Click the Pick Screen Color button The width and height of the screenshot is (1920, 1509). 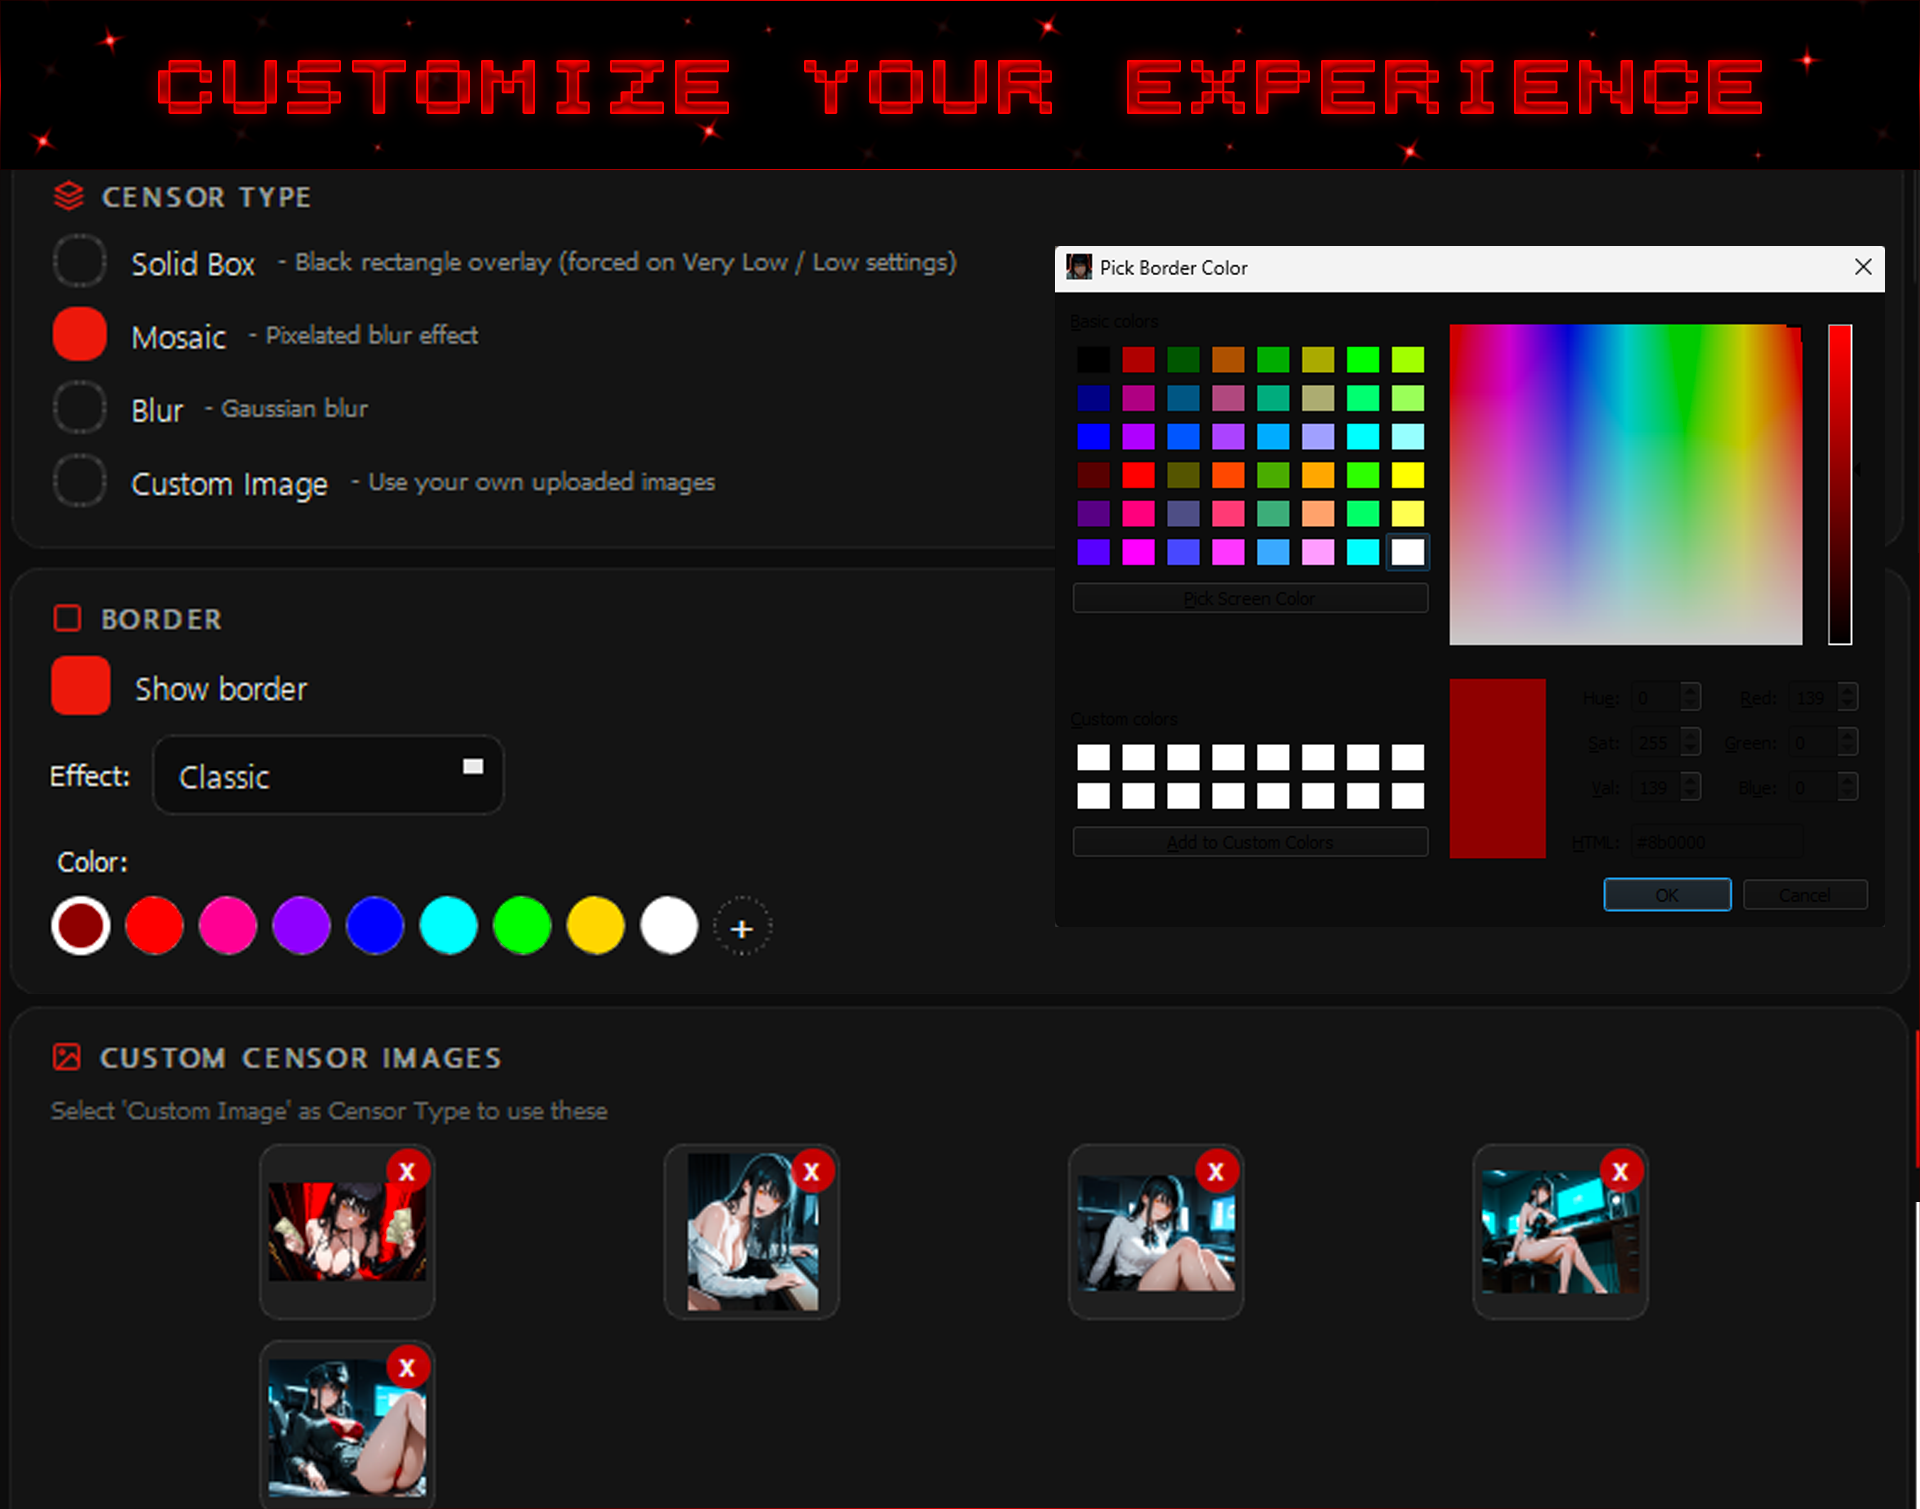pyautogui.click(x=1249, y=598)
